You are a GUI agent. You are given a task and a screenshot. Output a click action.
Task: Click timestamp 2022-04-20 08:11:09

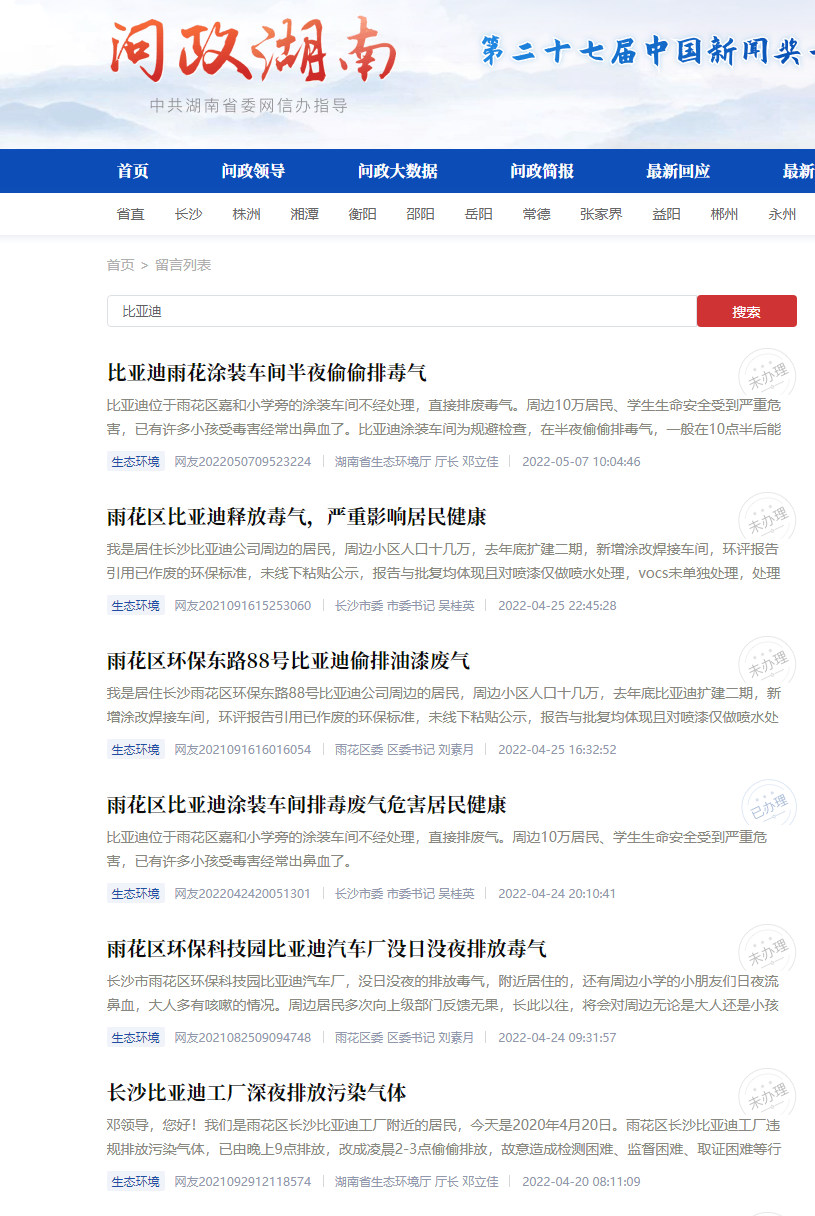tap(581, 1182)
